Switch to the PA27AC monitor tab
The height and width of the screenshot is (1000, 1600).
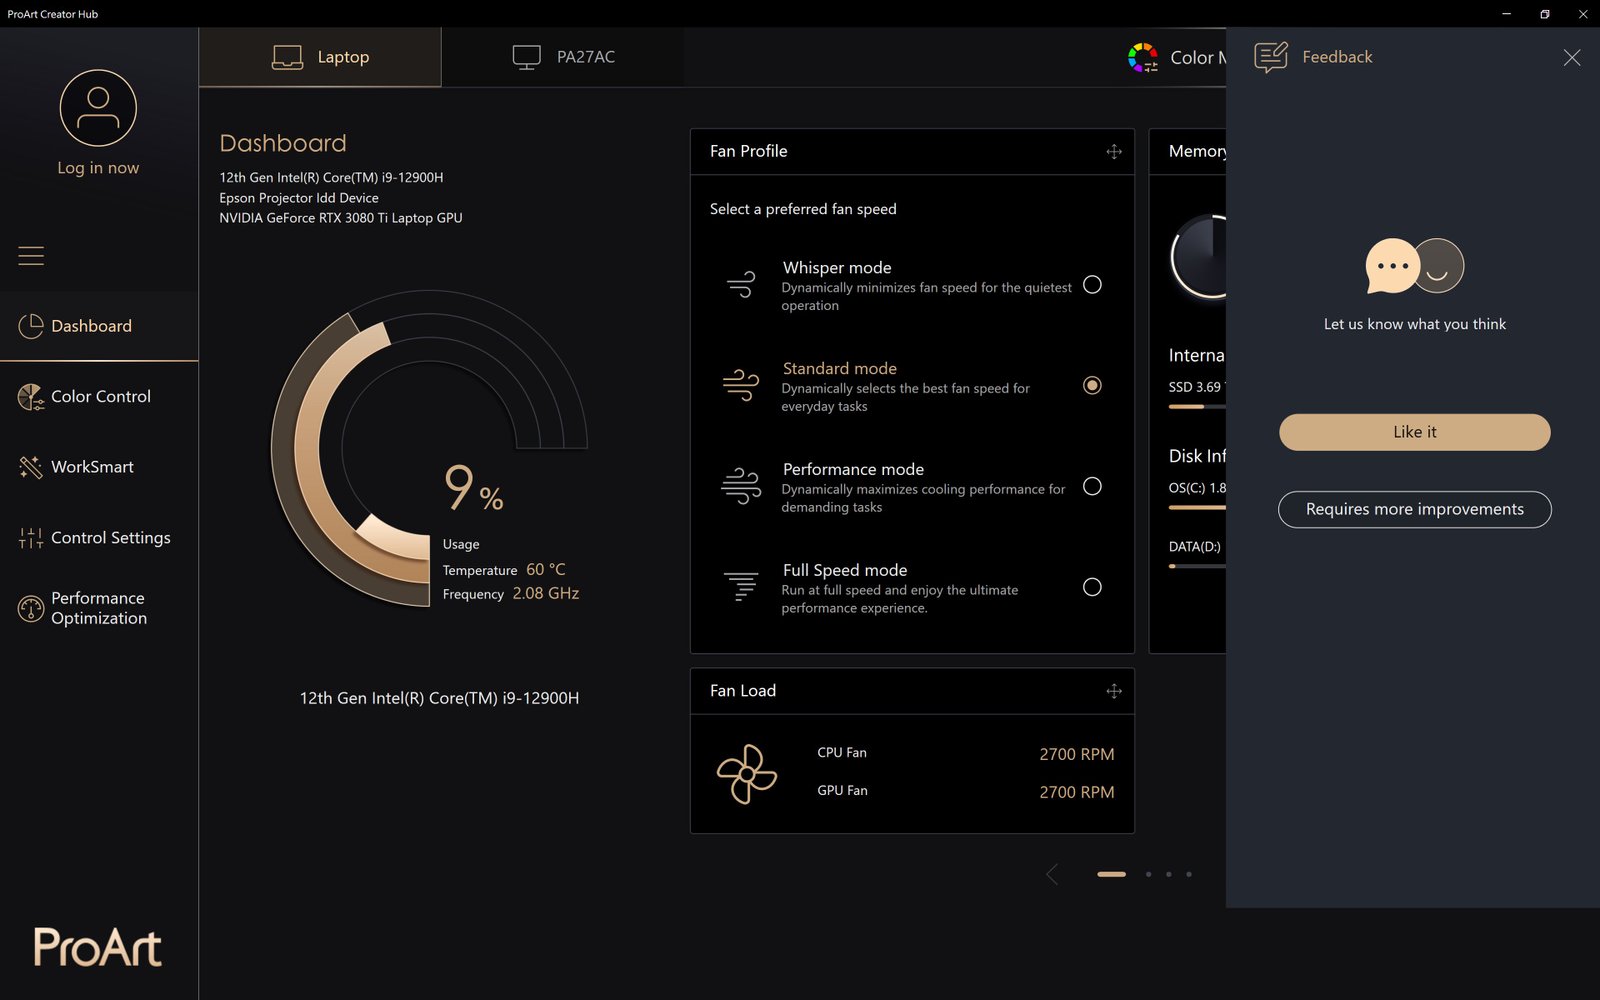pos(564,57)
